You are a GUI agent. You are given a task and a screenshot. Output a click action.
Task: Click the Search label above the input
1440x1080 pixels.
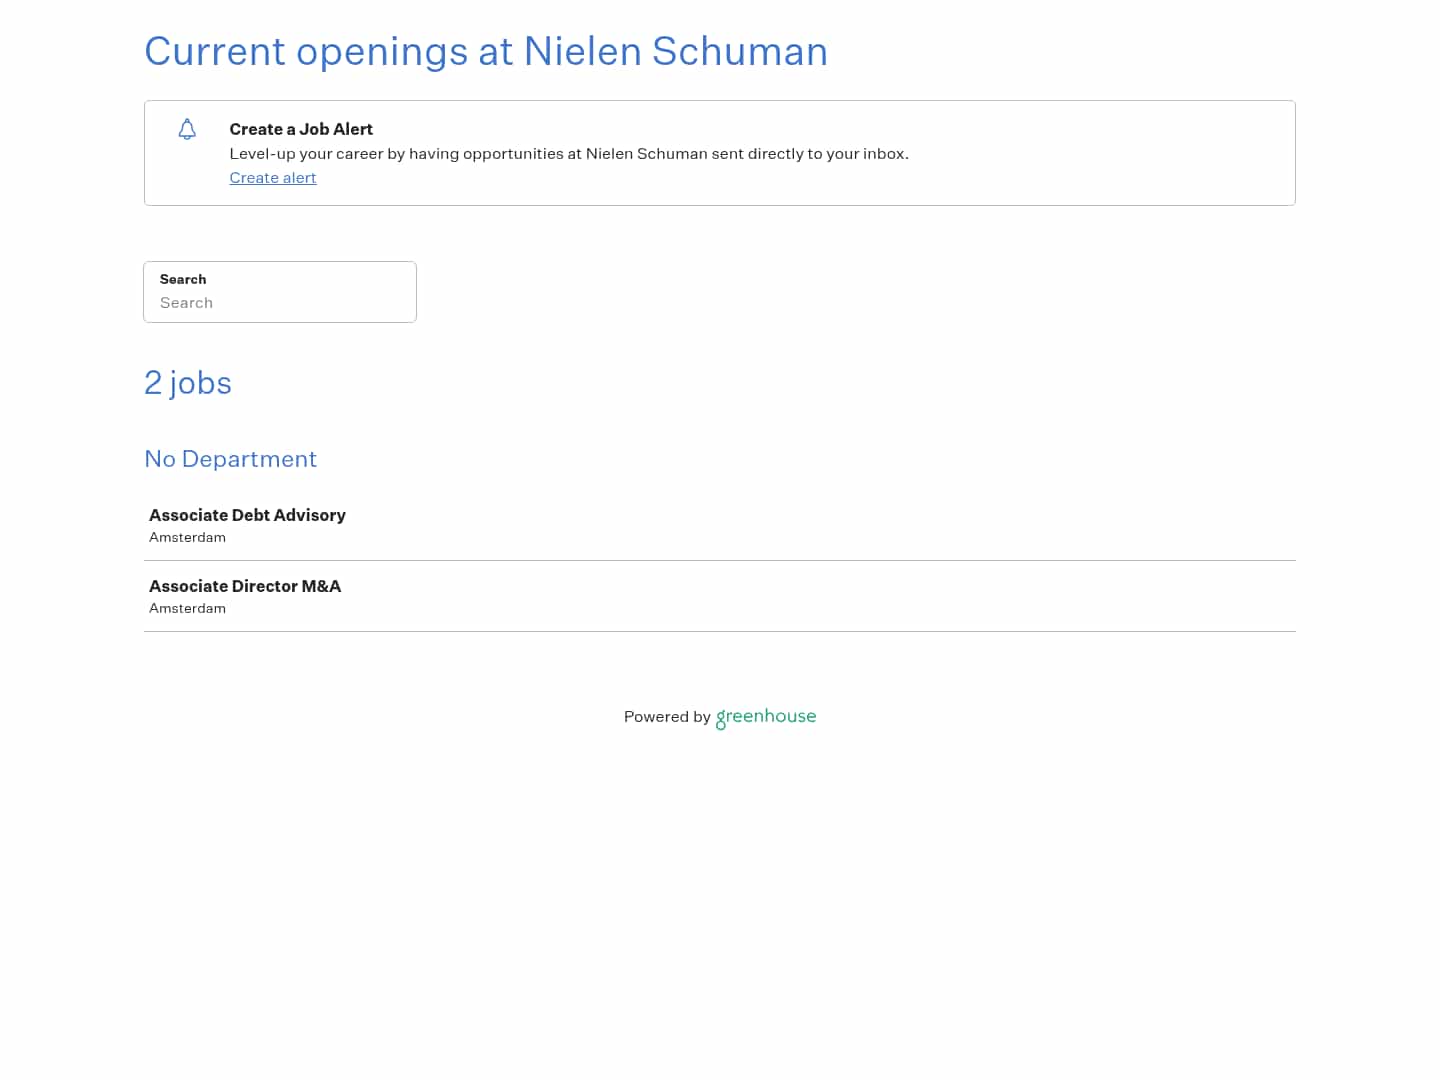click(182, 279)
